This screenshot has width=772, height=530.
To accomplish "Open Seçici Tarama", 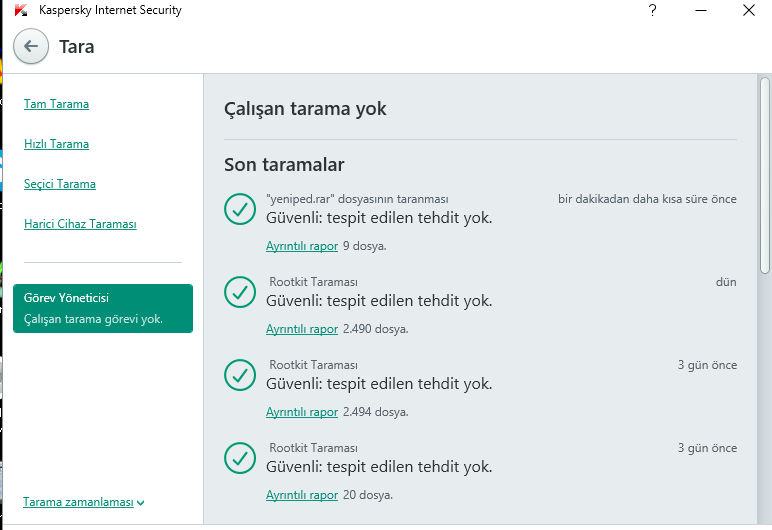I will tap(60, 184).
